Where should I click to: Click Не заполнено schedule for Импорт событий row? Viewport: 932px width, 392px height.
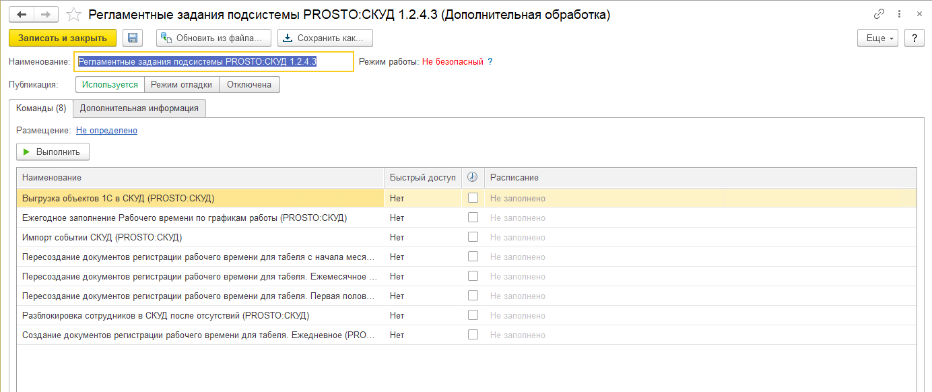tap(700, 238)
